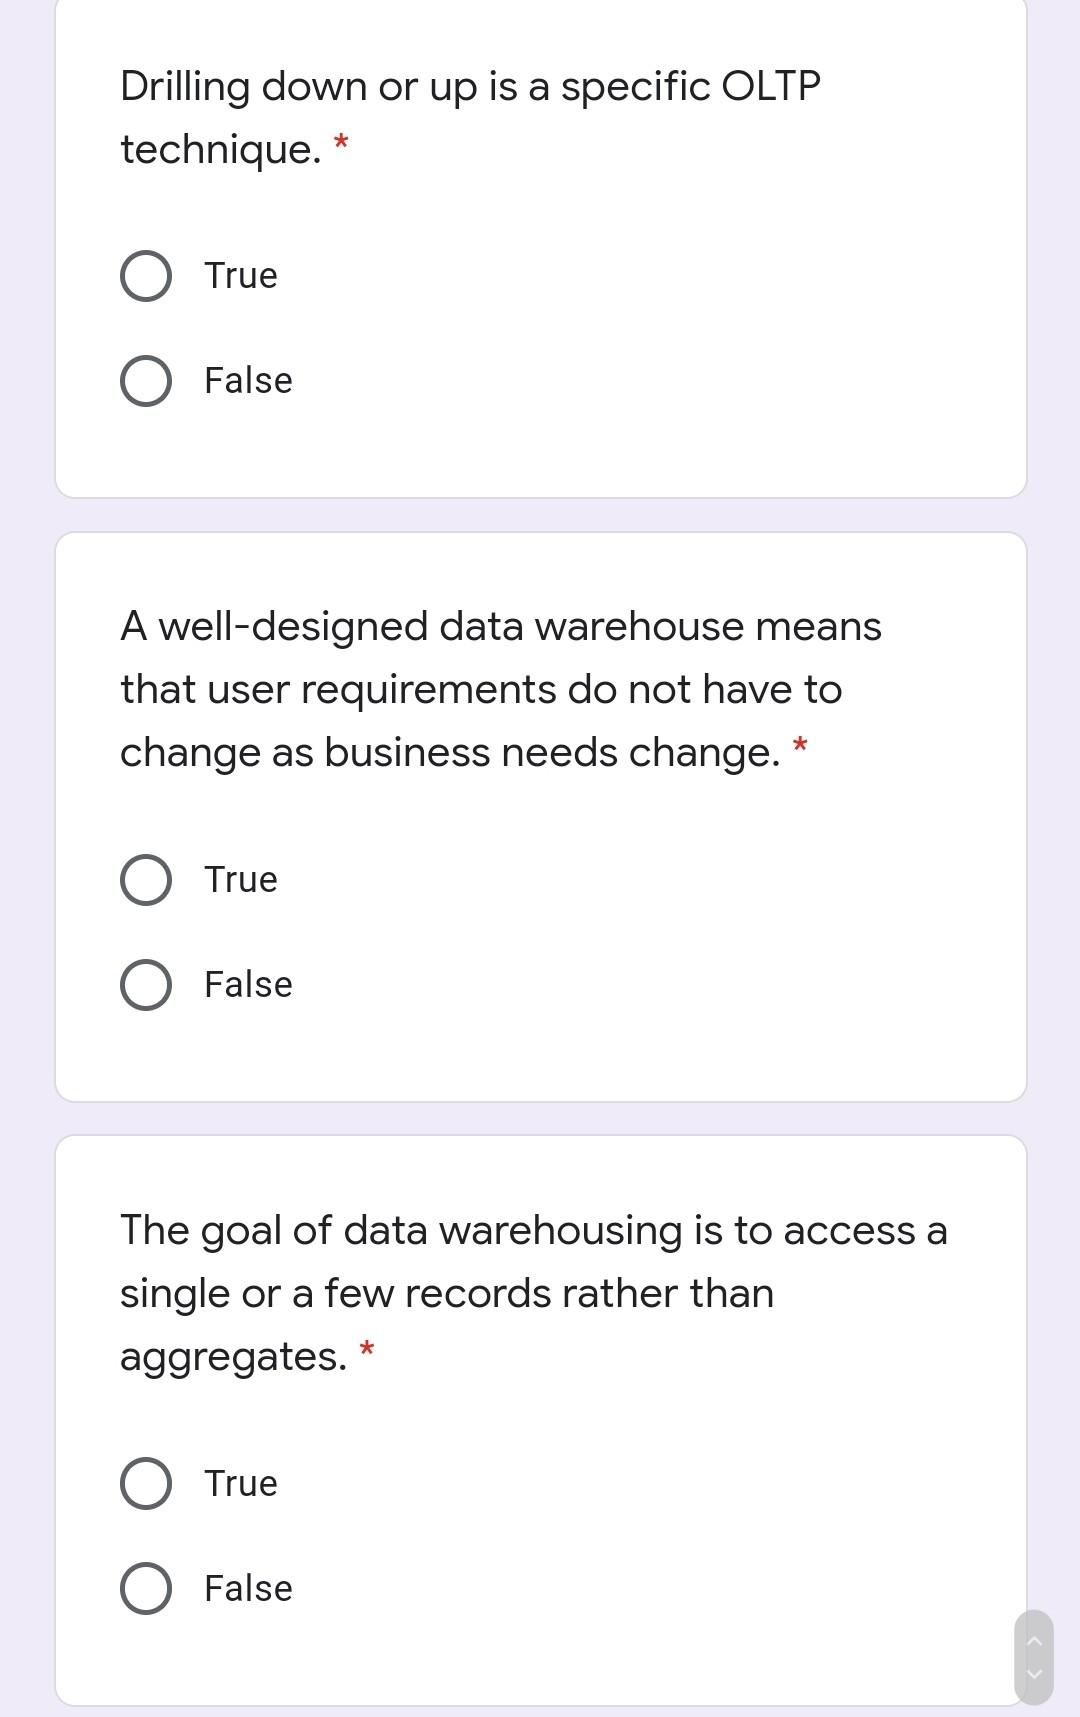Click the True label next to the first radio
1080x1717 pixels.
tap(240, 275)
